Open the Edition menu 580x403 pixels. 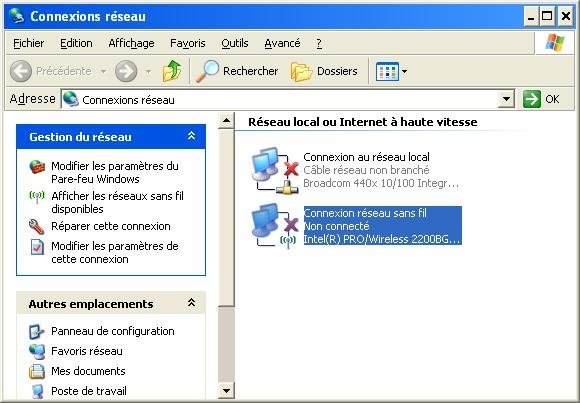tap(76, 43)
